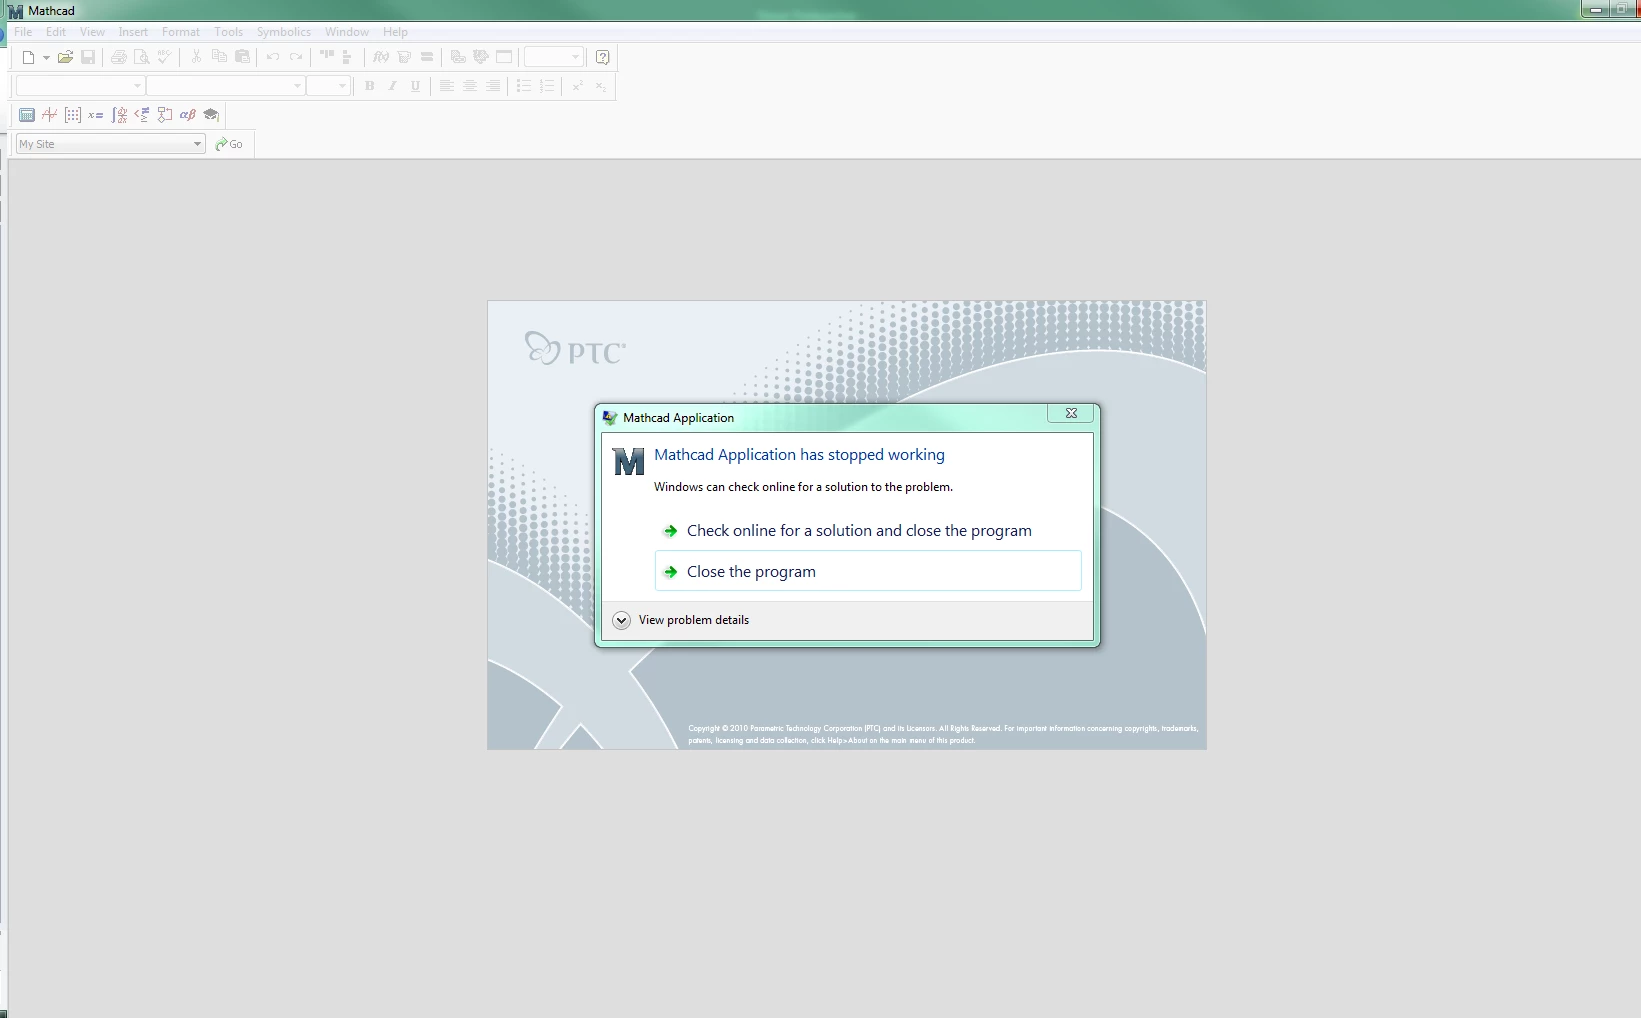Toggle subscript formatting
1641x1018 pixels.
(601, 86)
